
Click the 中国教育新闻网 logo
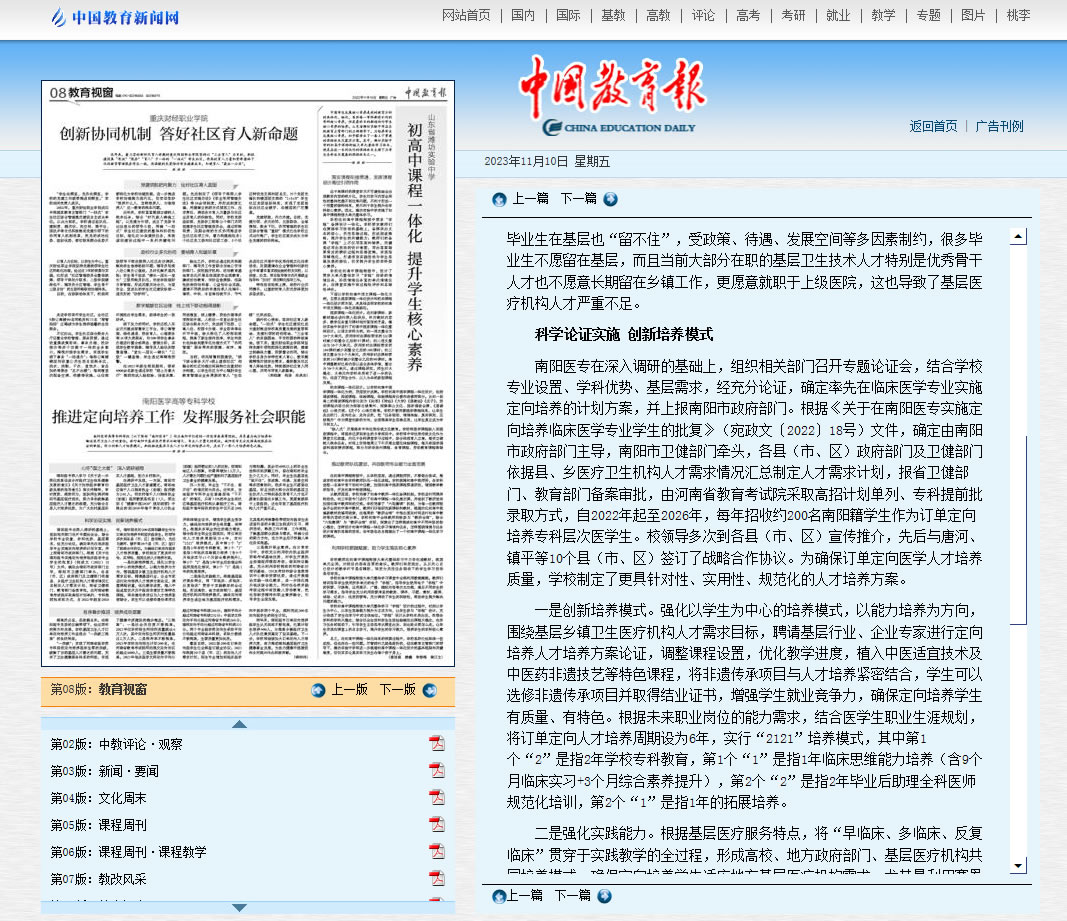click(x=115, y=17)
